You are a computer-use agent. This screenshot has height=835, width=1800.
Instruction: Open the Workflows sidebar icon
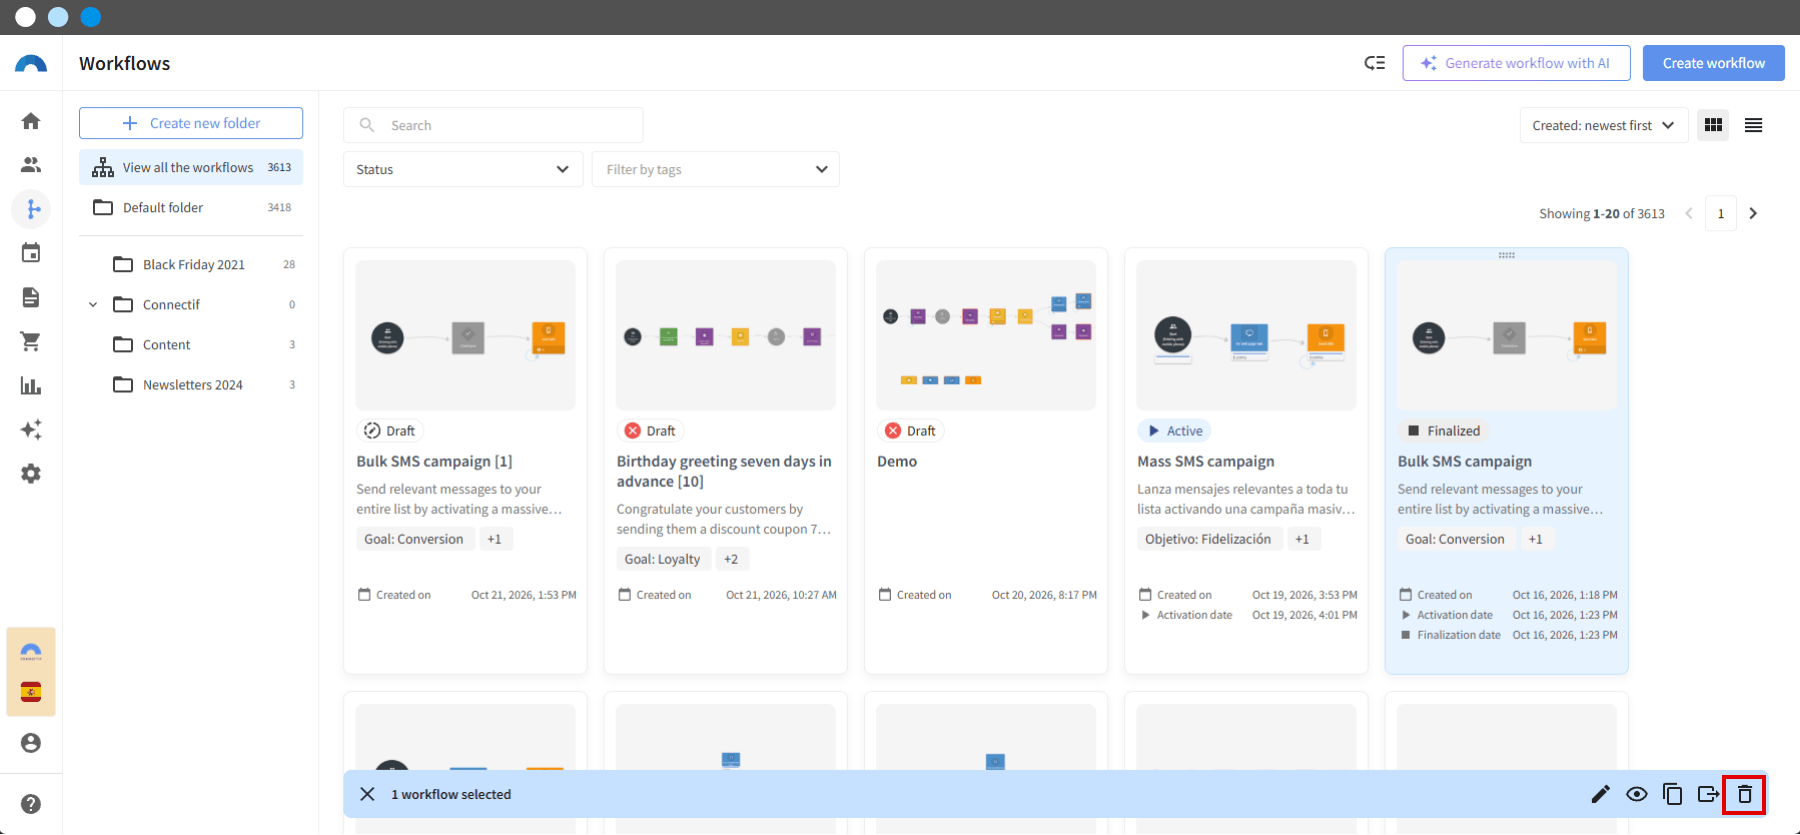pos(31,209)
